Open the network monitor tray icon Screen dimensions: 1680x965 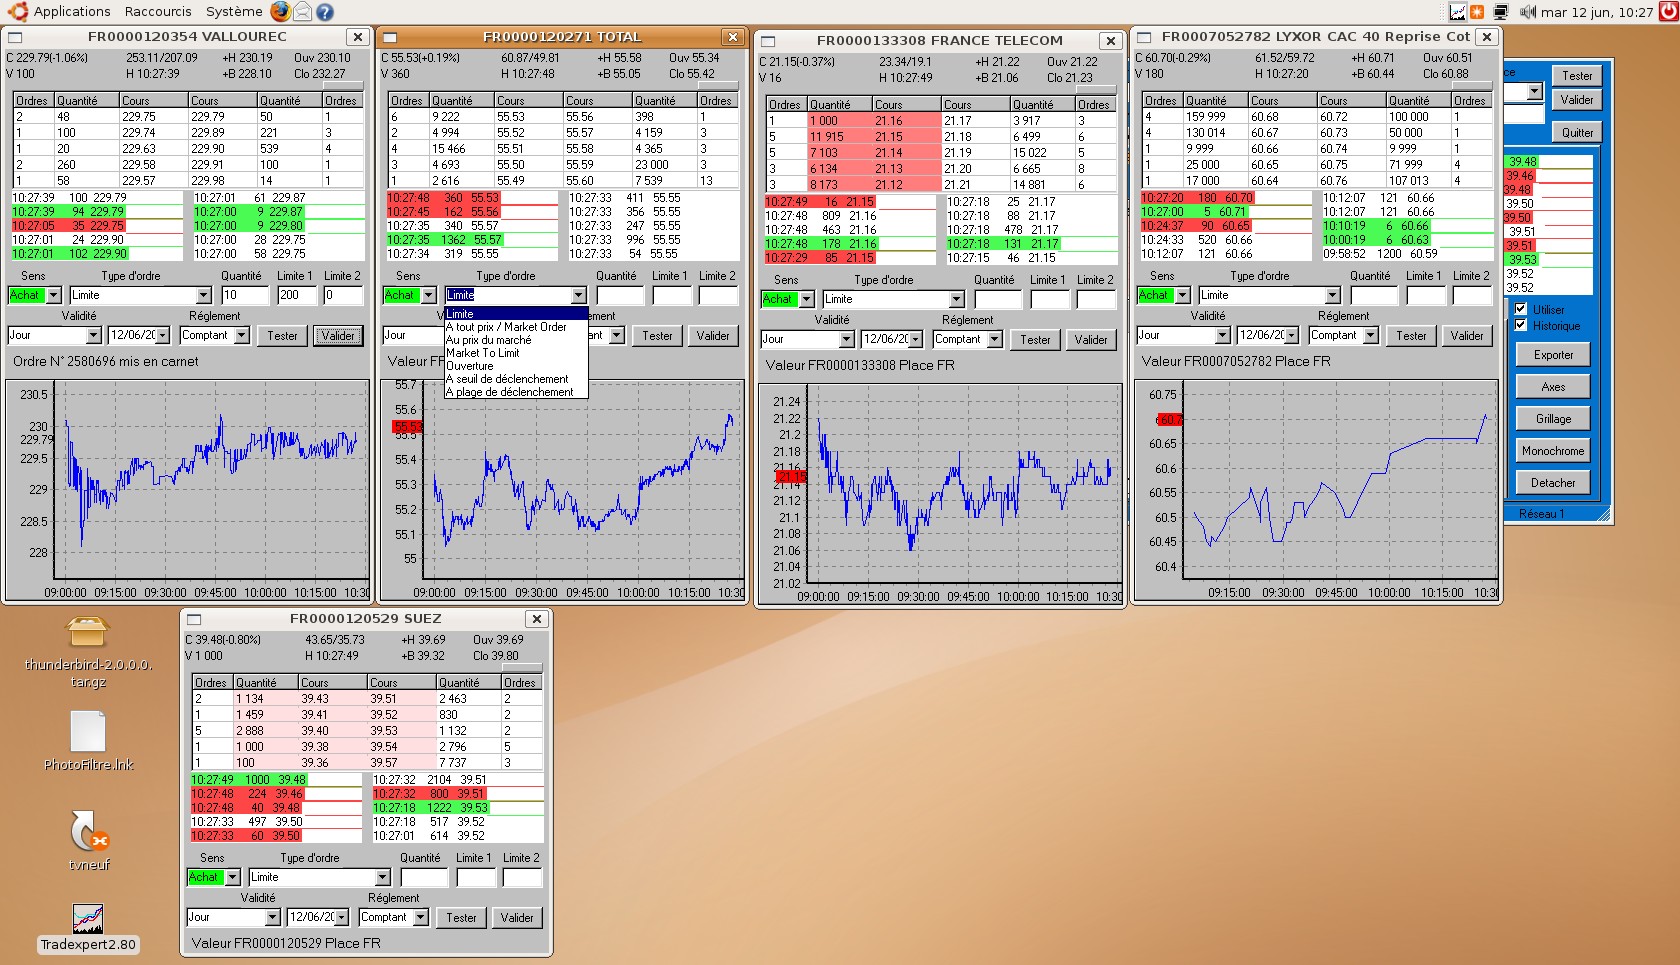tap(1500, 12)
